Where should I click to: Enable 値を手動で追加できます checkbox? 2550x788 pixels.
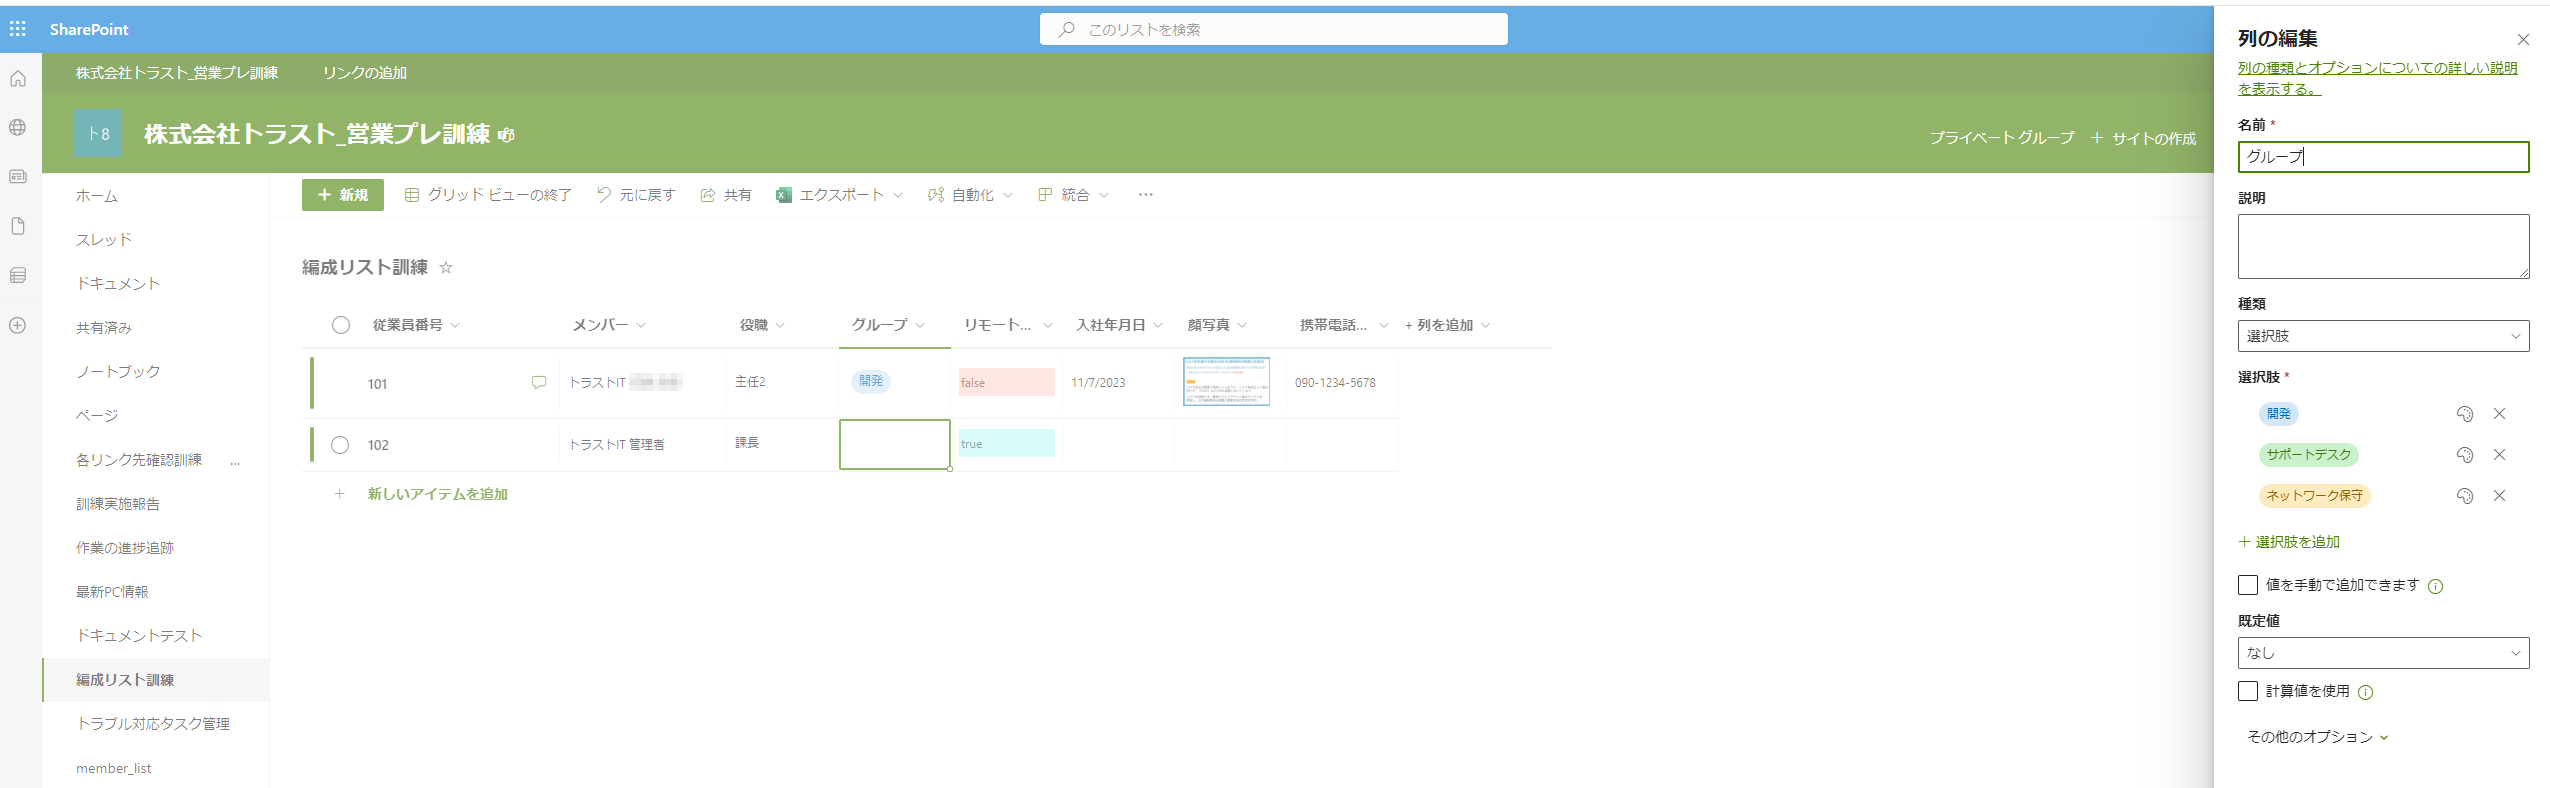[x=2248, y=585]
